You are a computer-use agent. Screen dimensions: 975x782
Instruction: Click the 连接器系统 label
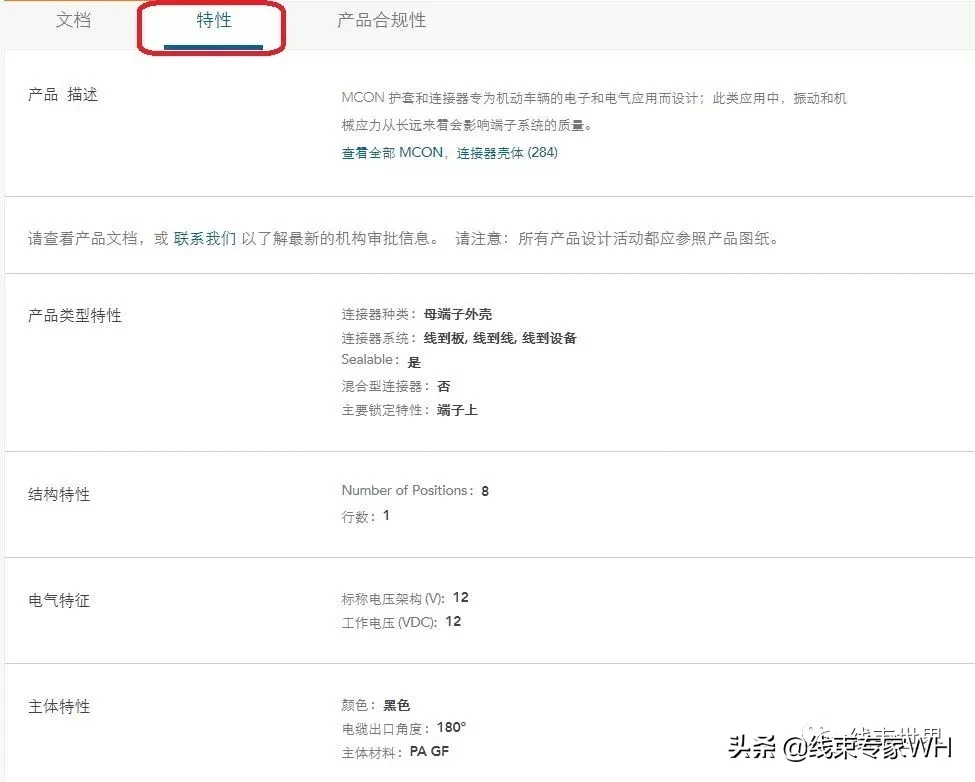coord(379,338)
